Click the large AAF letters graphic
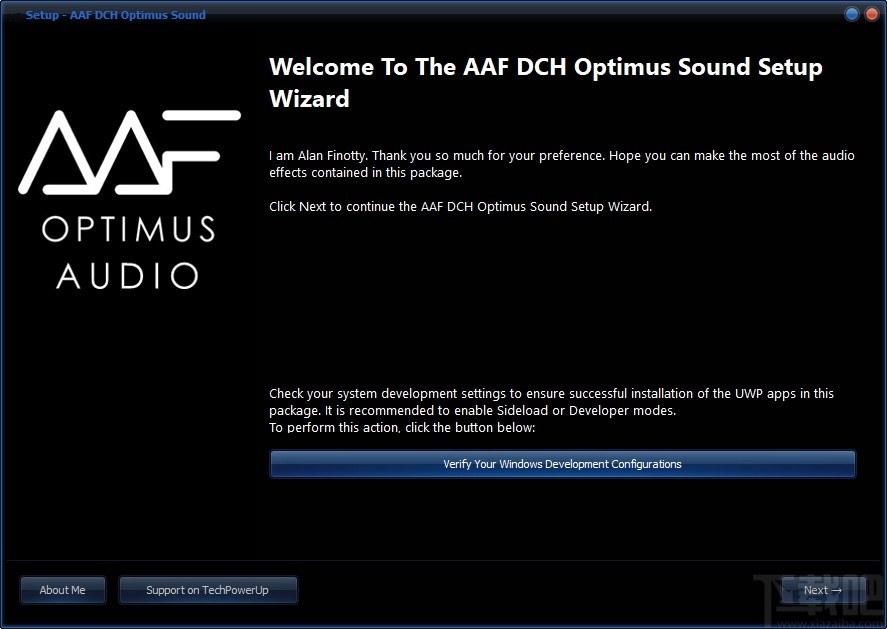This screenshot has height=629, width=887. [128, 150]
